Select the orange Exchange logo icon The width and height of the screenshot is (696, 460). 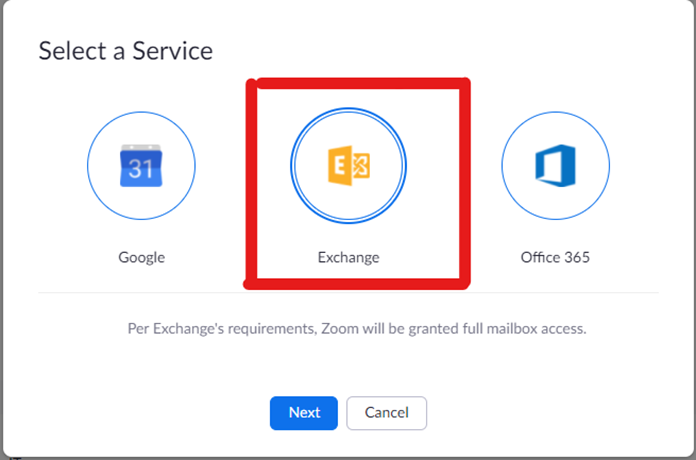tap(348, 165)
